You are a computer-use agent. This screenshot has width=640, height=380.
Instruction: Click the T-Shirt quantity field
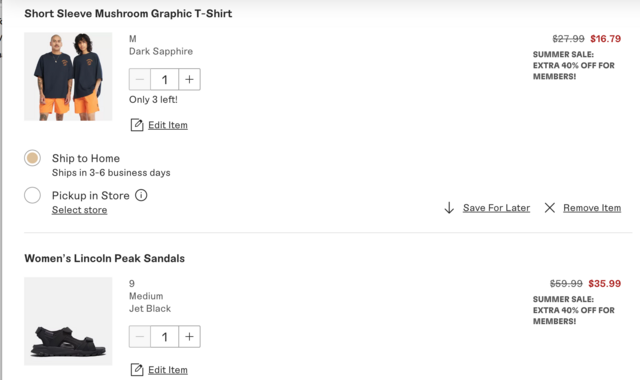click(x=164, y=79)
